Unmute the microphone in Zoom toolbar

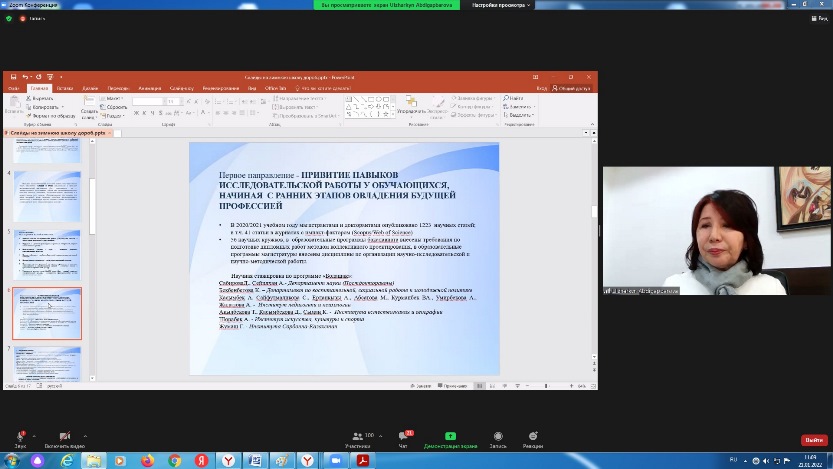21,435
